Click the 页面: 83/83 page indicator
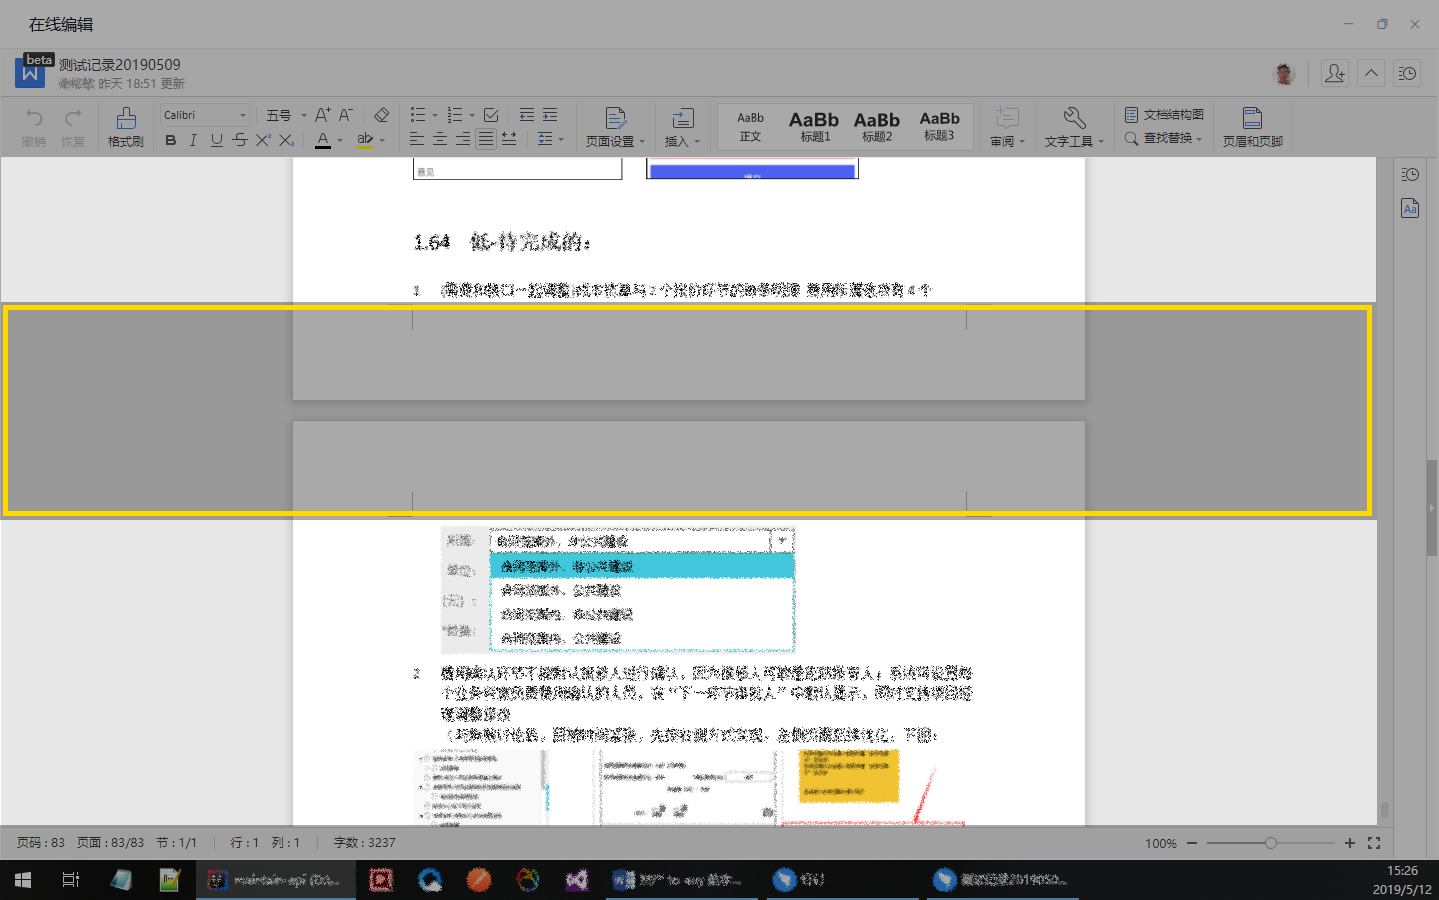Image resolution: width=1439 pixels, height=900 pixels. pos(110,843)
